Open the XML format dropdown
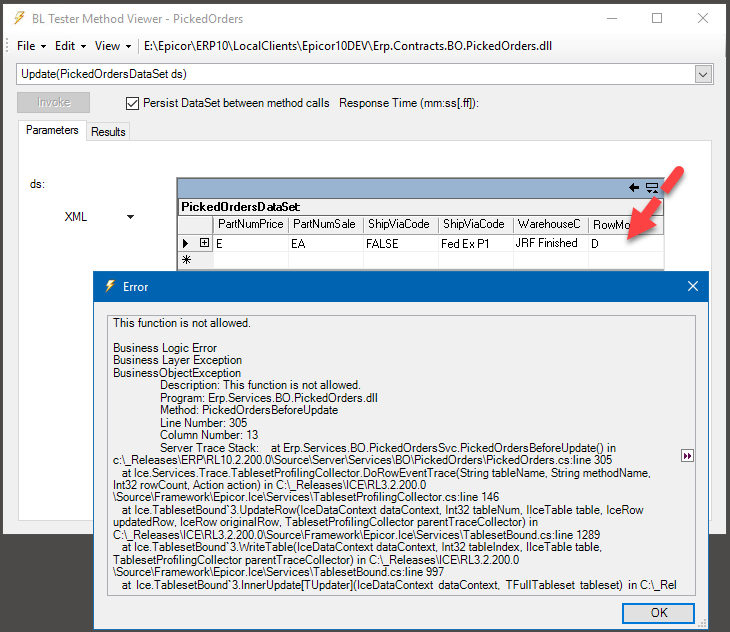 (x=130, y=217)
